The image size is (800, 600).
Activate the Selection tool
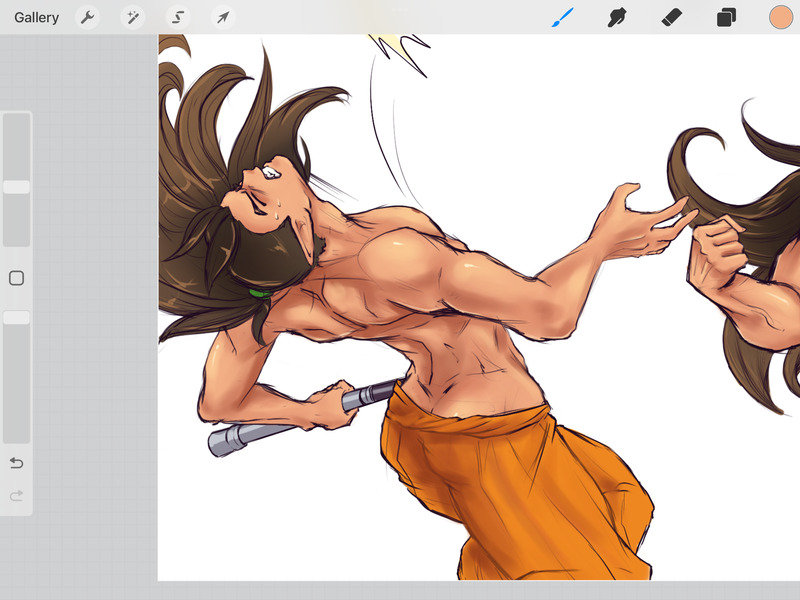click(x=178, y=18)
